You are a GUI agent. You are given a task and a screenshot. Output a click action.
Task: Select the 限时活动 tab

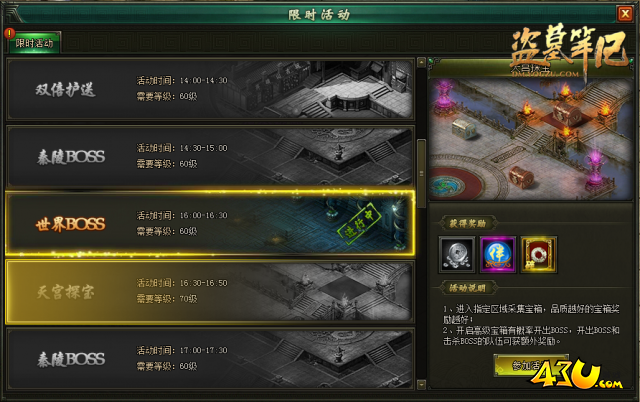(34, 43)
